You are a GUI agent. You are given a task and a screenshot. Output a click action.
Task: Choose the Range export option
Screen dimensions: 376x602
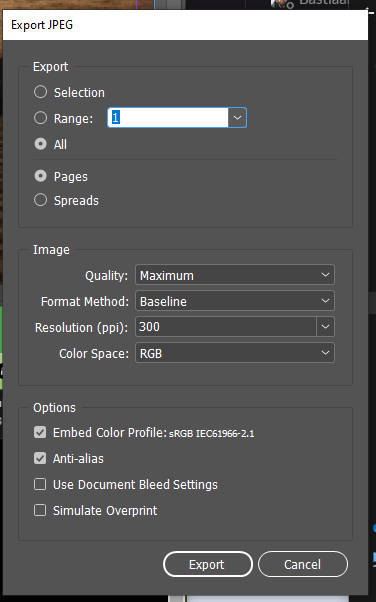pos(40,118)
